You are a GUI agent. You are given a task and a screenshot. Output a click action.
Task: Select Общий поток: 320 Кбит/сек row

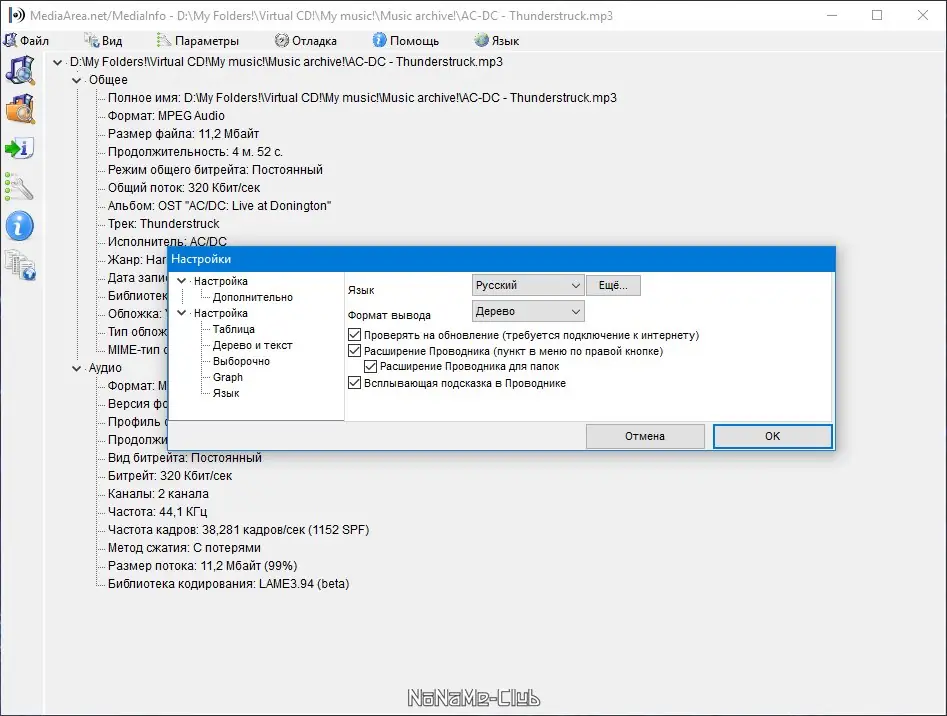pyautogui.click(x=184, y=188)
